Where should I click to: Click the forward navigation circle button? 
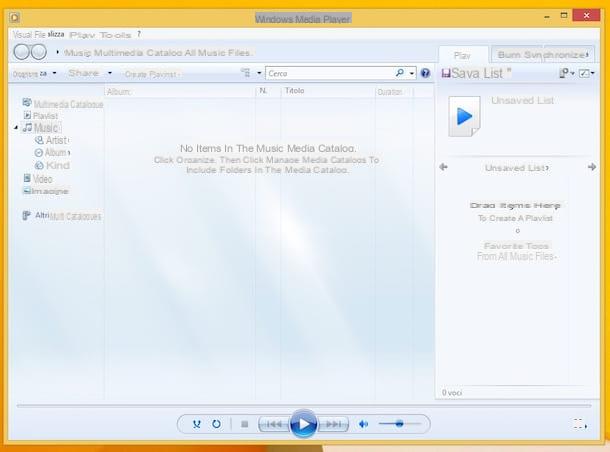point(39,52)
